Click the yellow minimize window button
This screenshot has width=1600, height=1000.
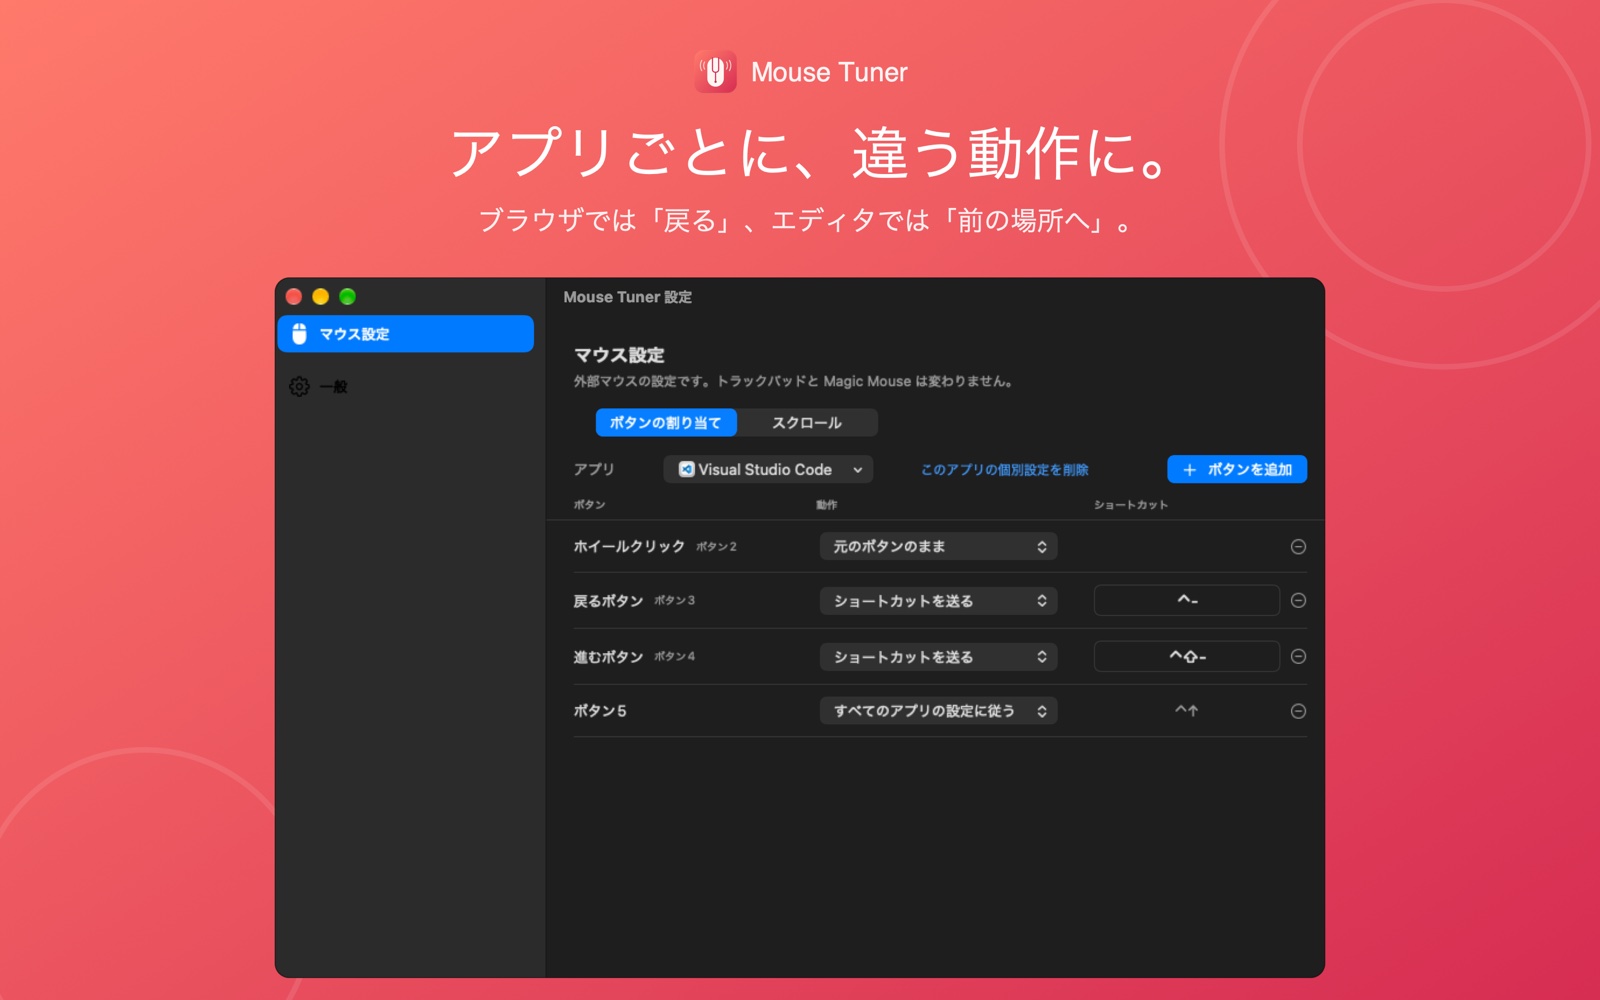tap(320, 296)
